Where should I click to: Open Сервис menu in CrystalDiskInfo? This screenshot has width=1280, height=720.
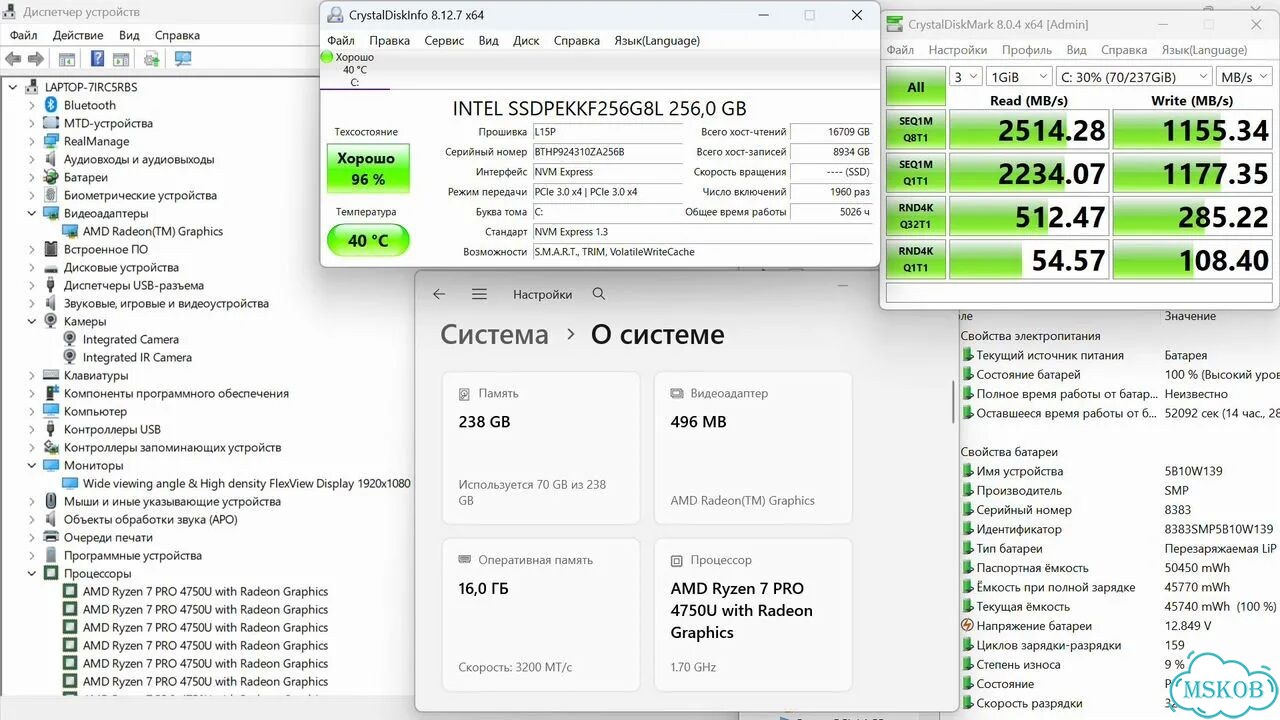coord(444,41)
